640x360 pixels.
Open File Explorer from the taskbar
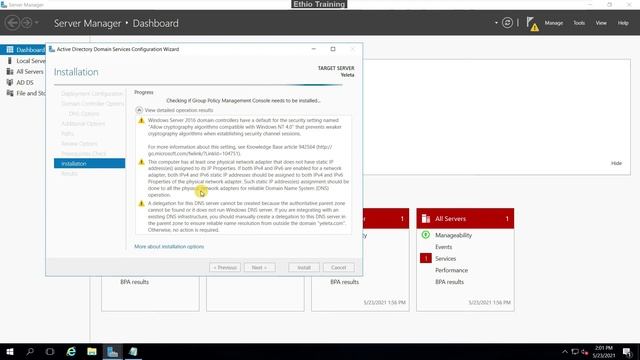click(x=92, y=351)
